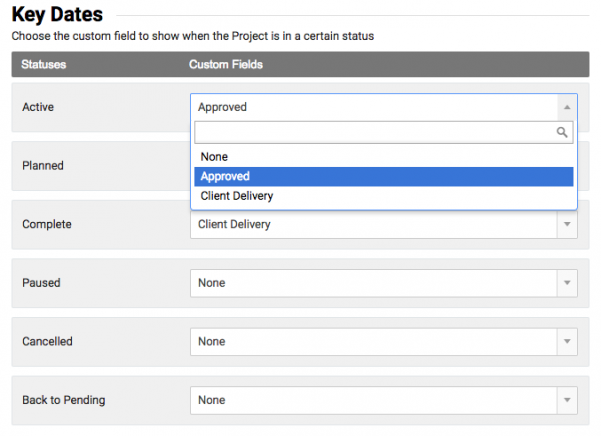Viewport: 601px width, 436px height.
Task: Click the Active dropdown showing Approved
Action: click(x=372, y=107)
